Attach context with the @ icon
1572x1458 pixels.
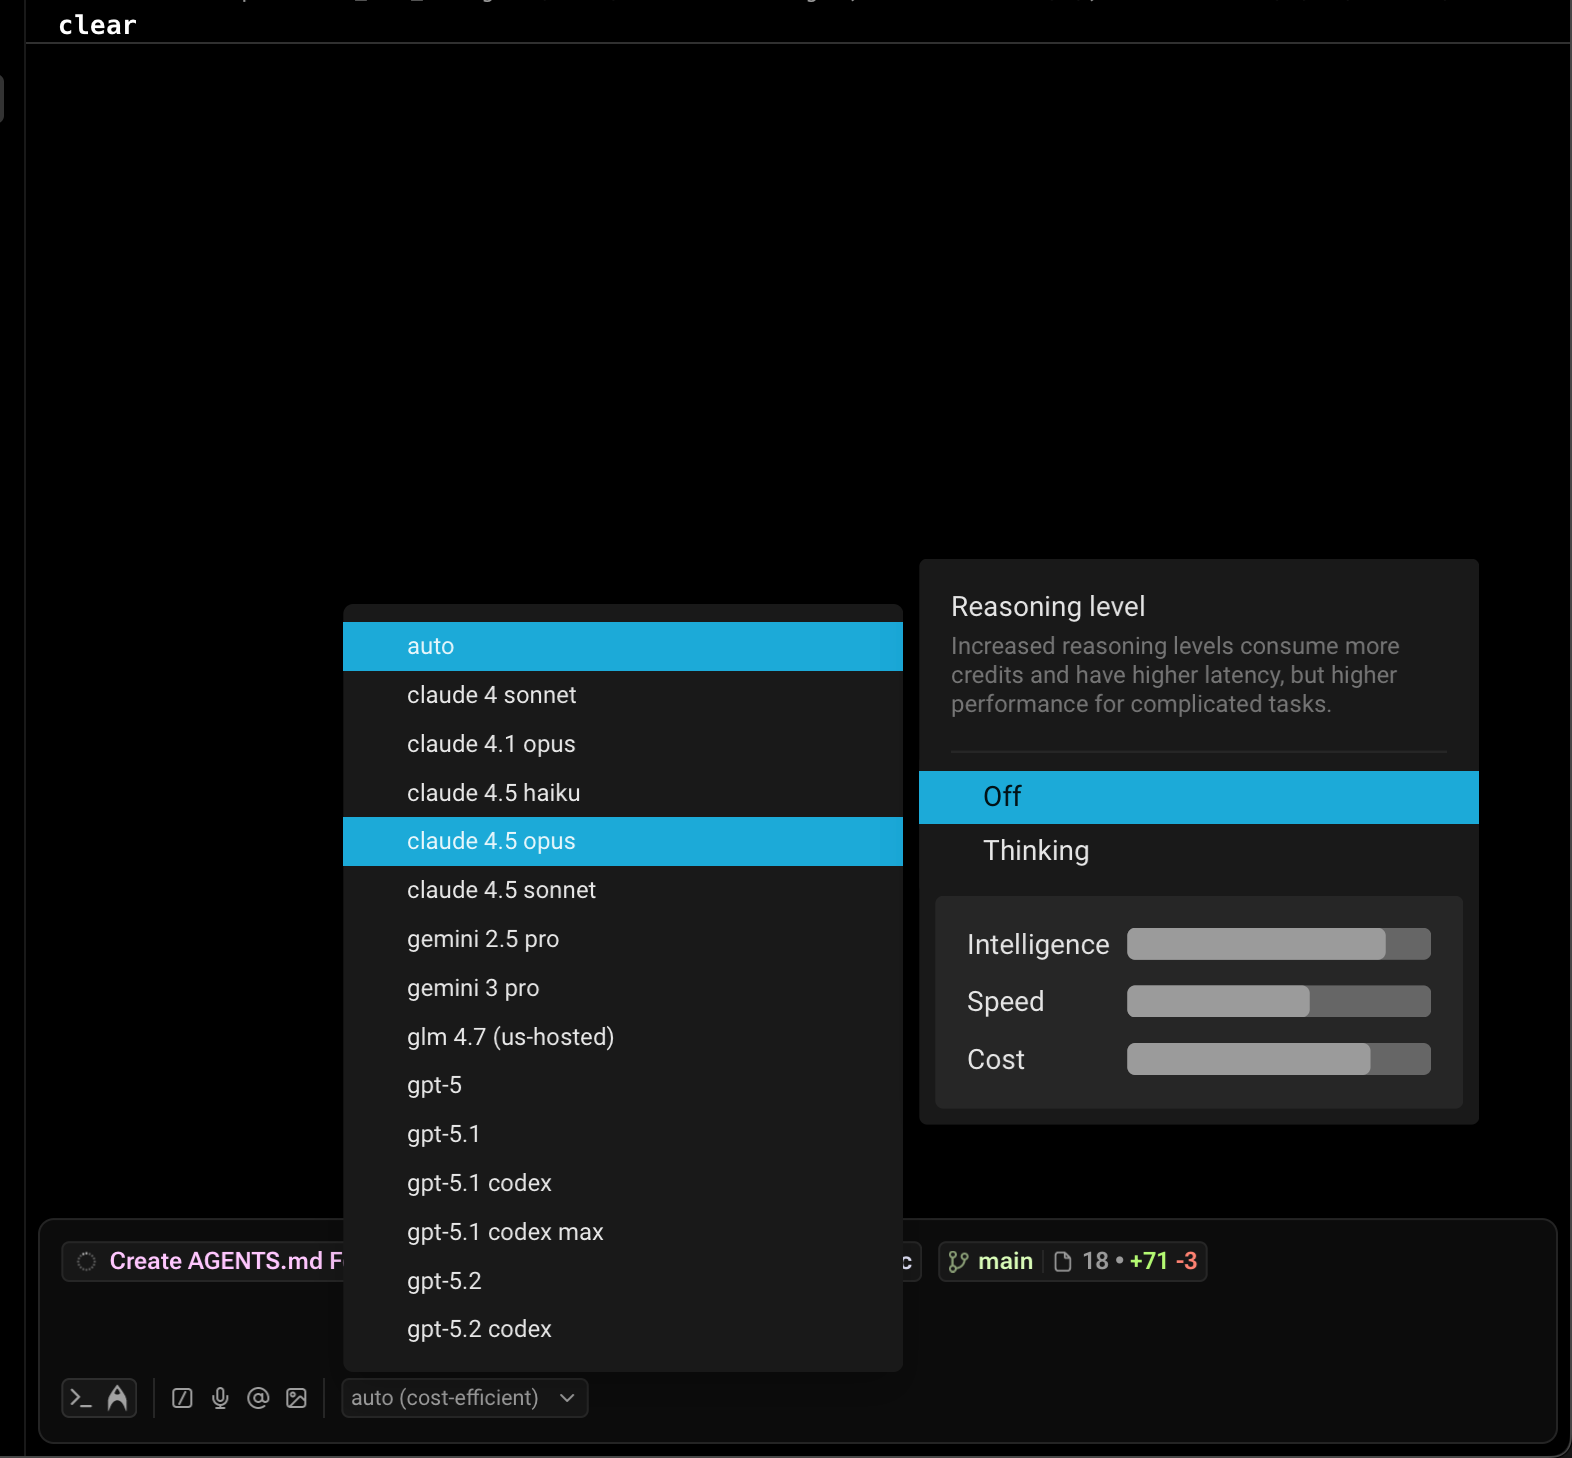tap(258, 1398)
